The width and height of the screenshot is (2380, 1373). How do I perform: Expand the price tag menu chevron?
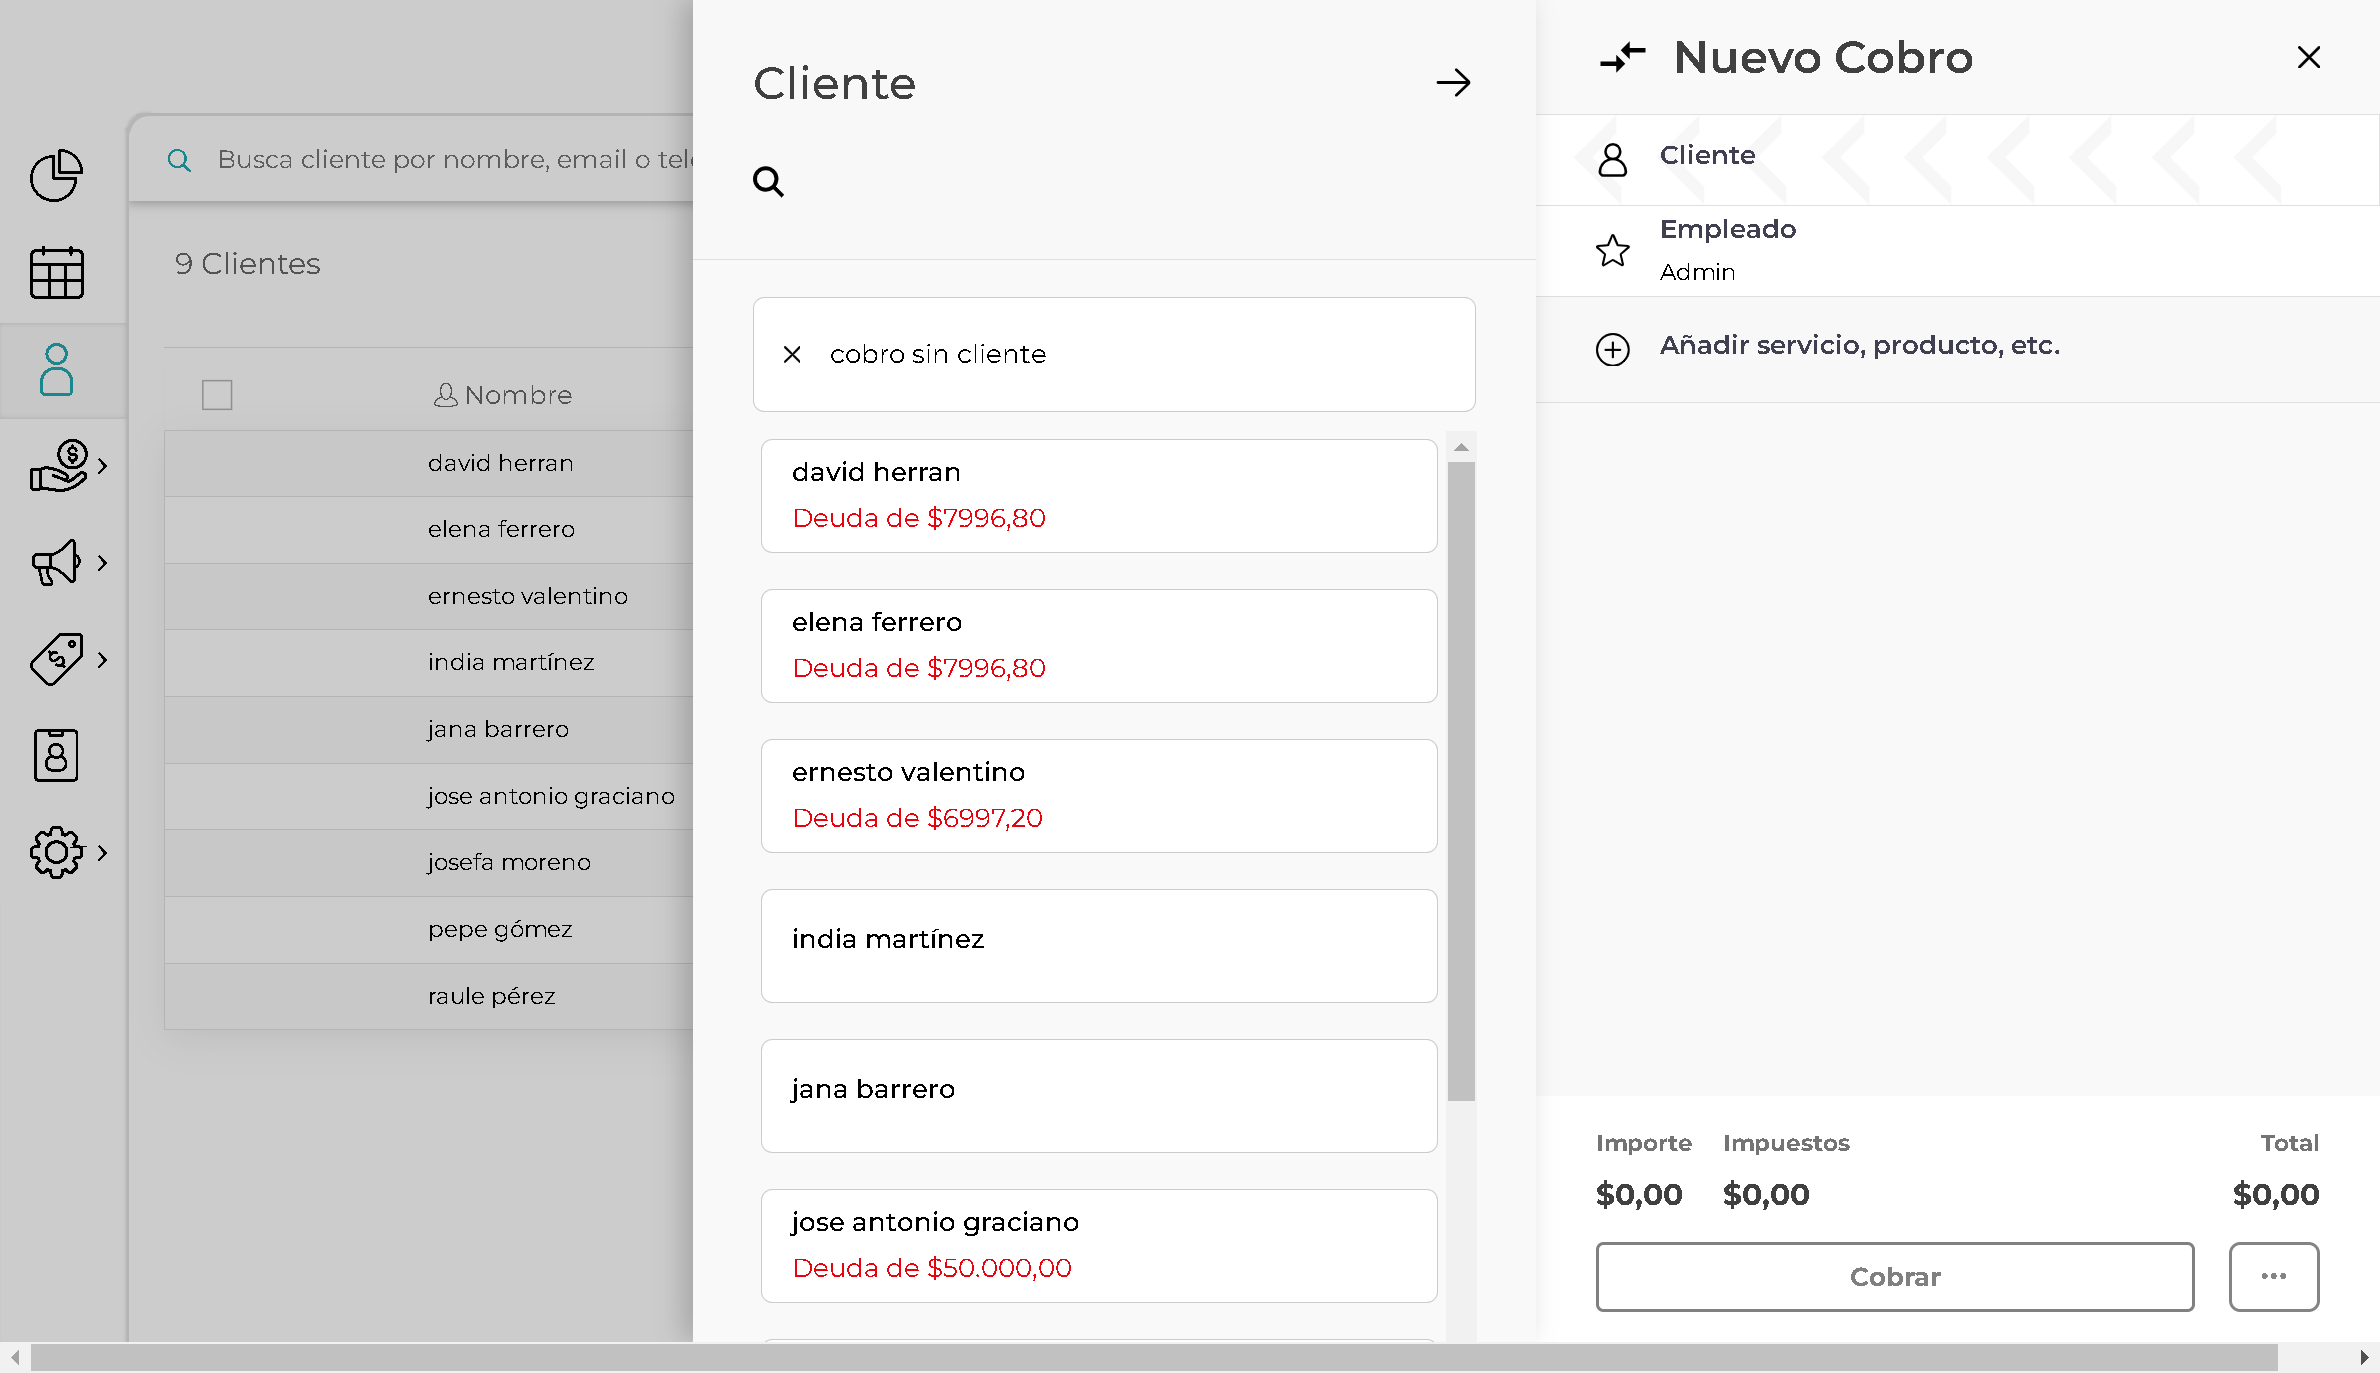click(x=102, y=659)
